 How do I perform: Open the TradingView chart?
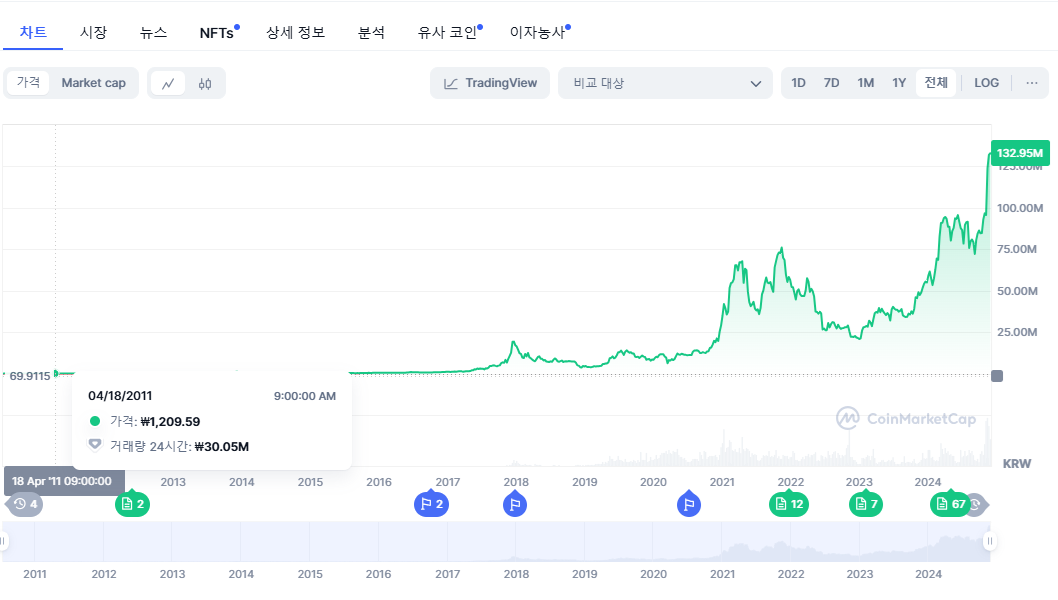tap(491, 83)
